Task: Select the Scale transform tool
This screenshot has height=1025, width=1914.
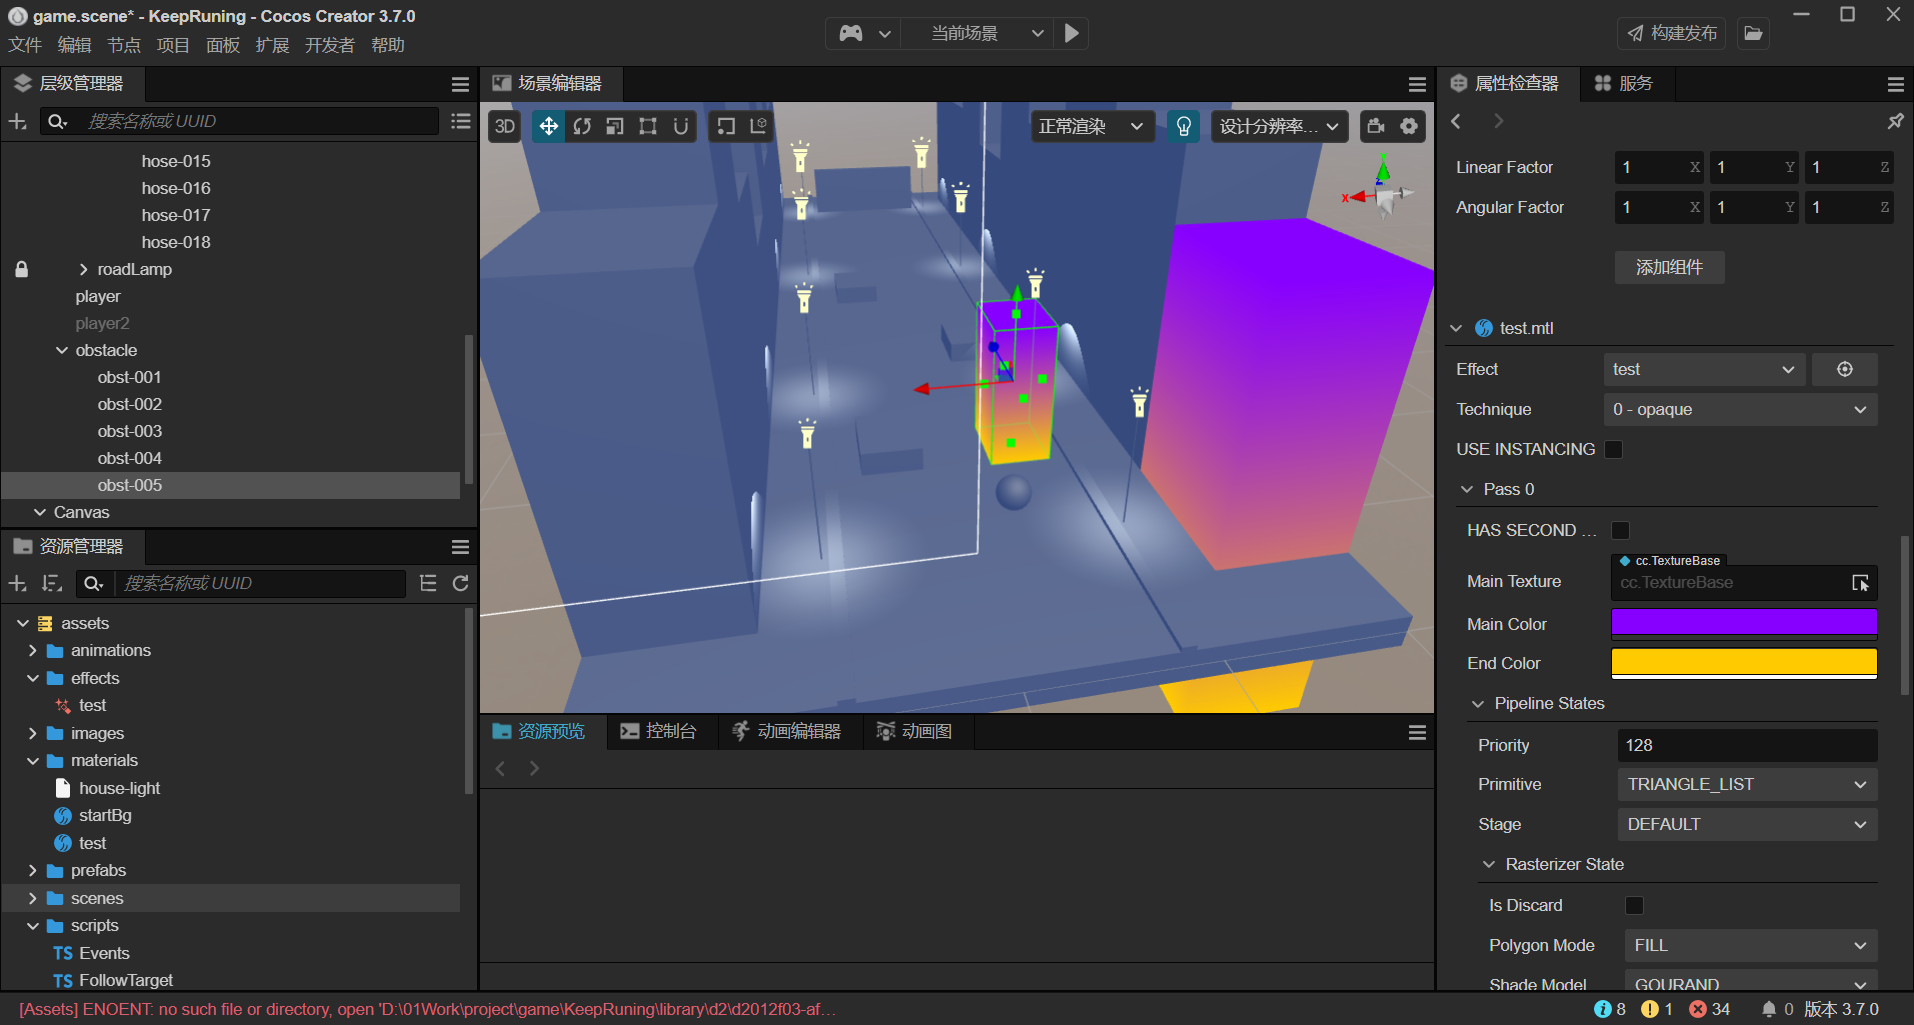Action: point(614,126)
